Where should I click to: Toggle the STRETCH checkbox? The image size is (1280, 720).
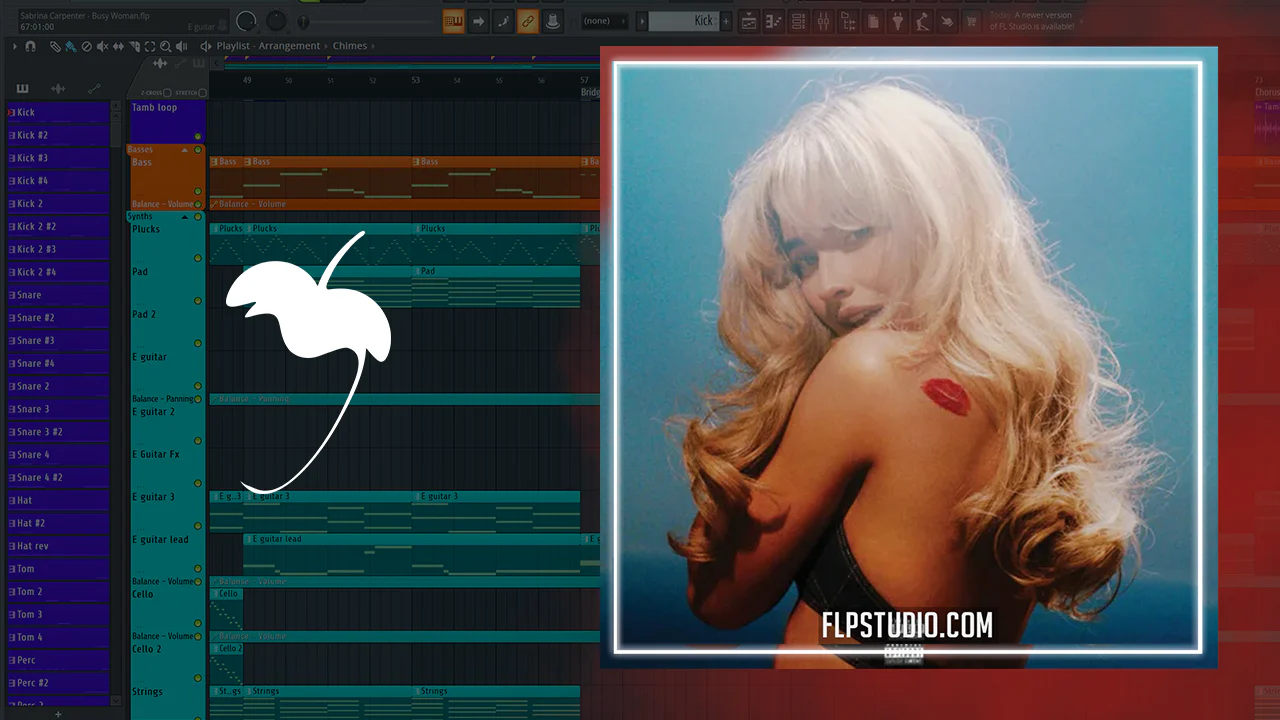click(202, 93)
